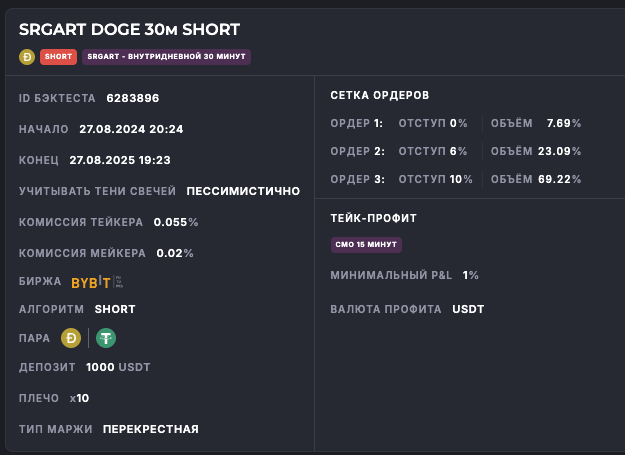The image size is (625, 455).
Task: Open the SRGART внутридневной 30 минут tag
Action: click(x=166, y=57)
